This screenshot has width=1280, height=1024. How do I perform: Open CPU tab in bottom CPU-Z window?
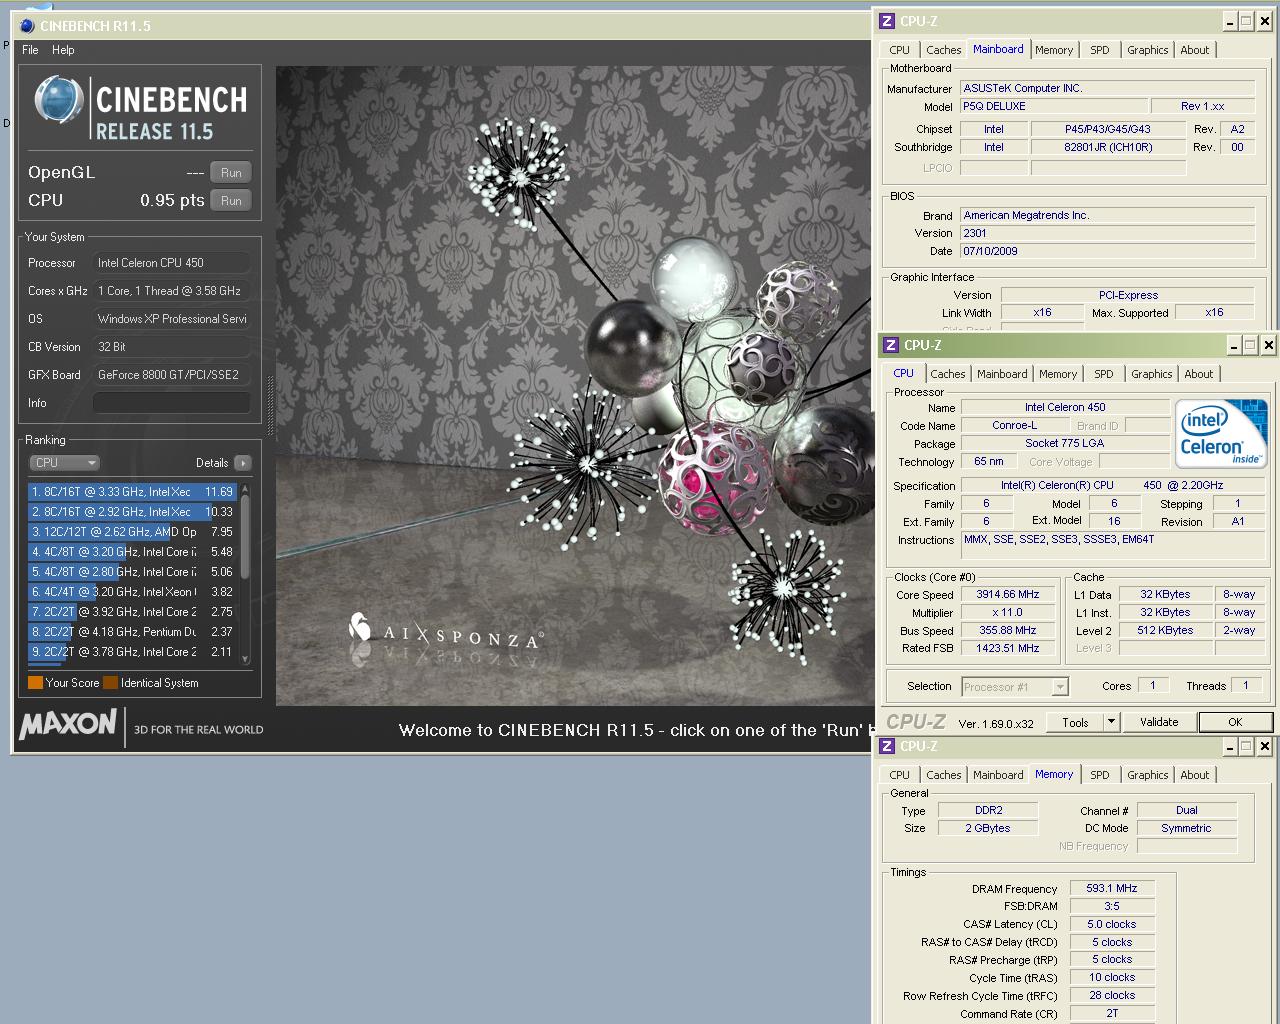900,775
